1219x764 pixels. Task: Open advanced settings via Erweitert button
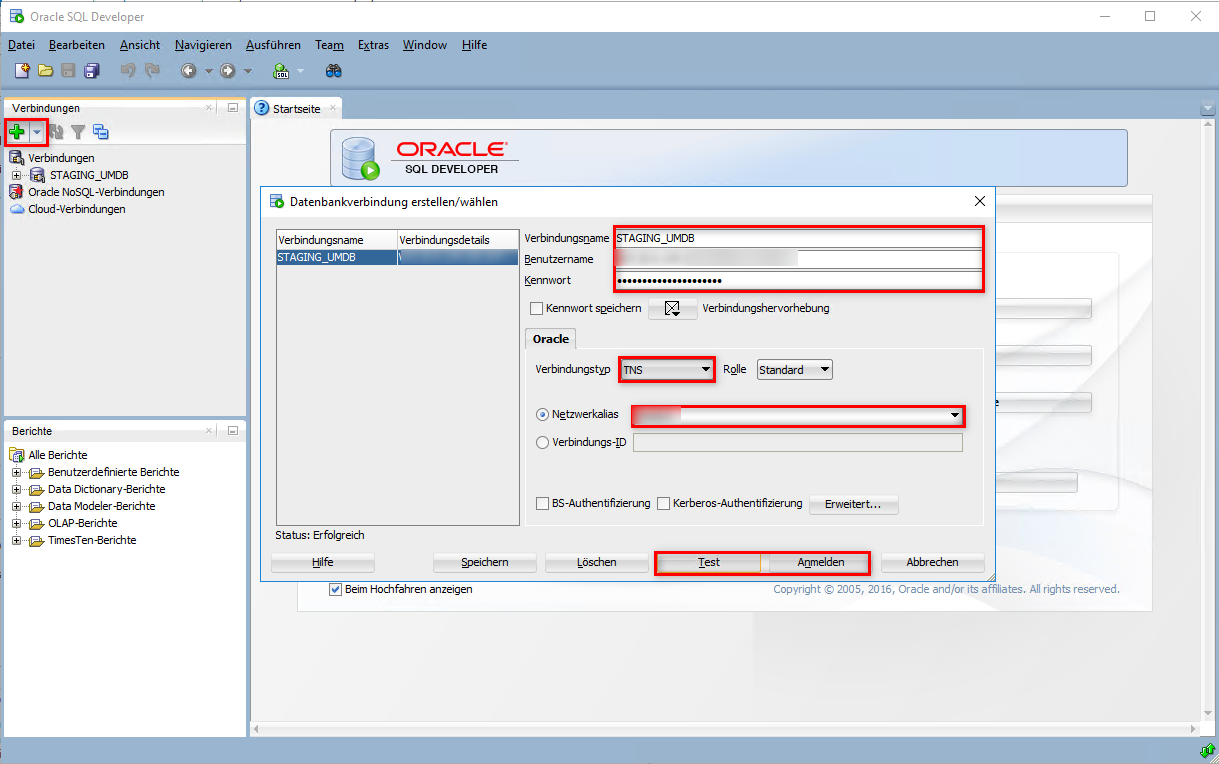[853, 505]
